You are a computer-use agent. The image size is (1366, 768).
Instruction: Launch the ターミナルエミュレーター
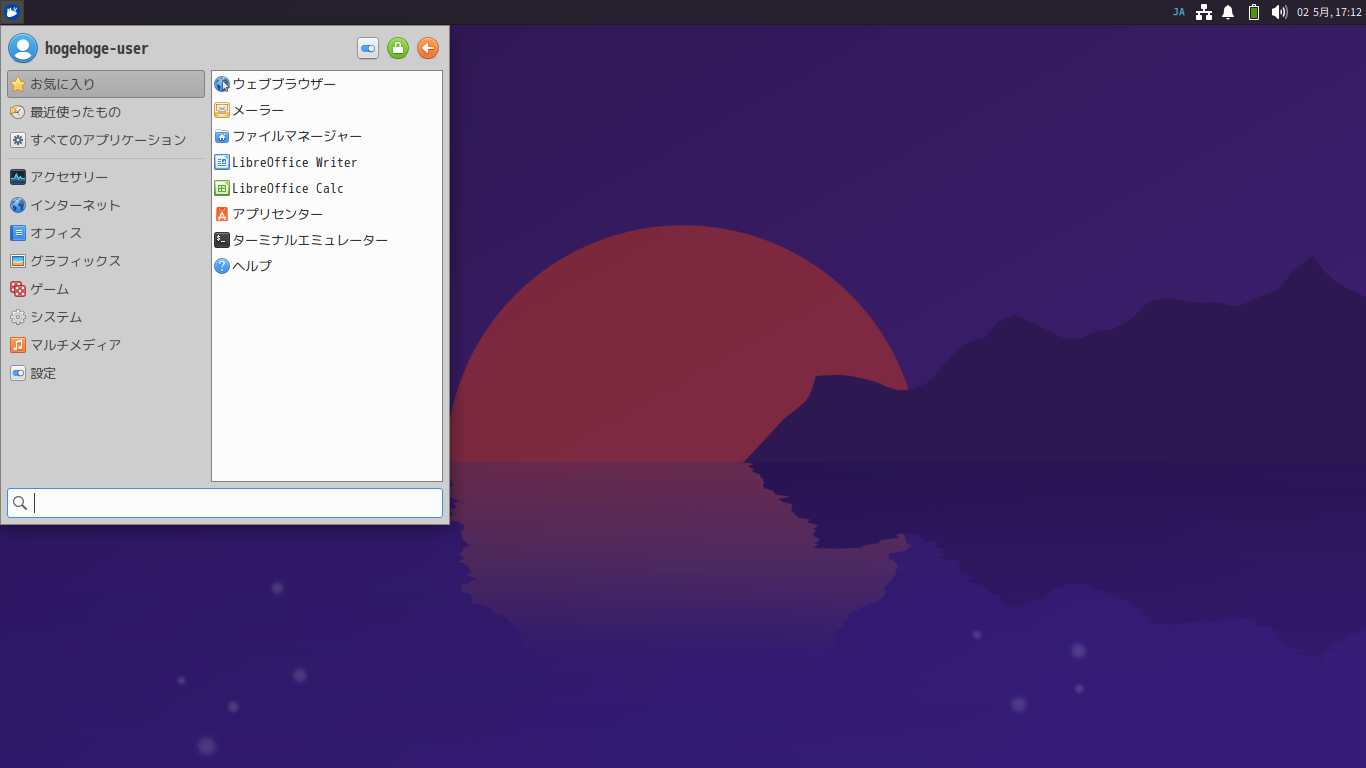tap(308, 239)
